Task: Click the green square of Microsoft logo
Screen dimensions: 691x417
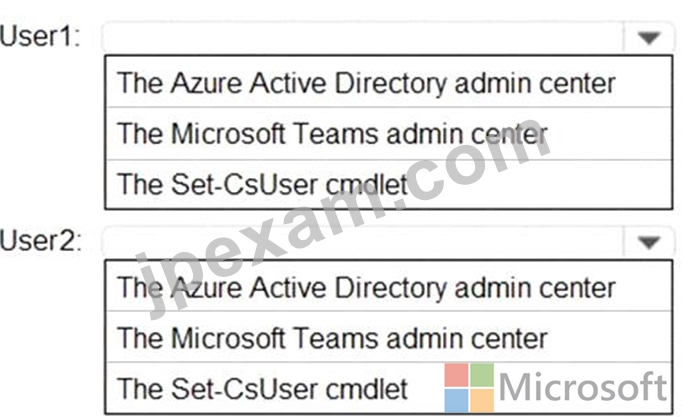Action: click(x=482, y=375)
